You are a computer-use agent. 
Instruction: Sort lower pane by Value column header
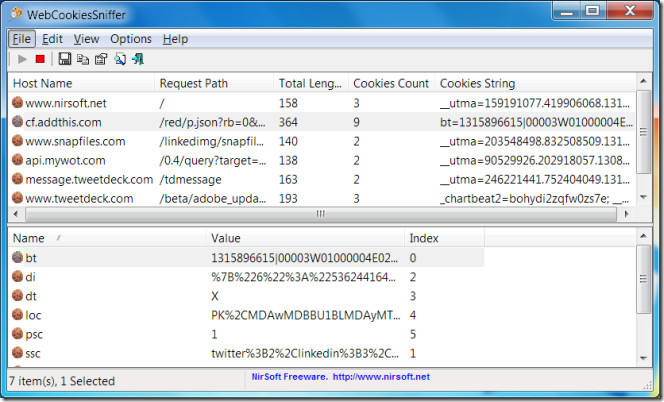[x=306, y=238]
